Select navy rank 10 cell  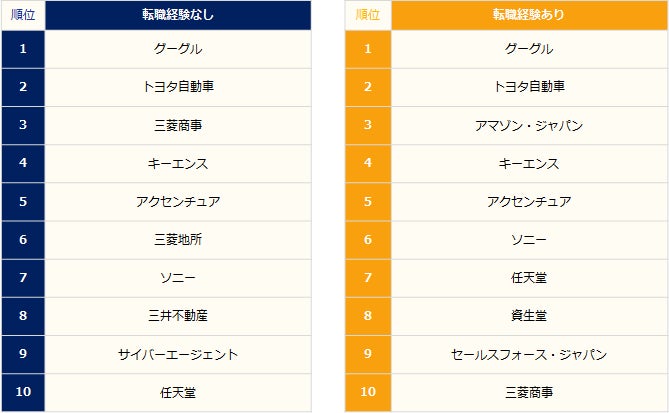(23, 392)
